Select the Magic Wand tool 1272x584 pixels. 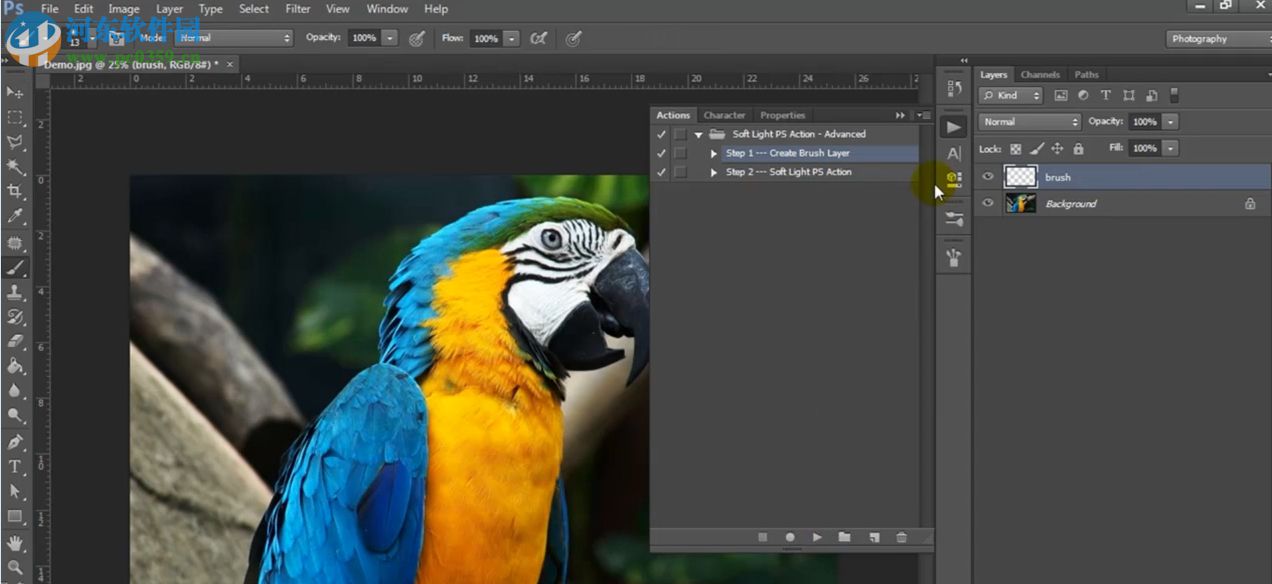(15, 166)
